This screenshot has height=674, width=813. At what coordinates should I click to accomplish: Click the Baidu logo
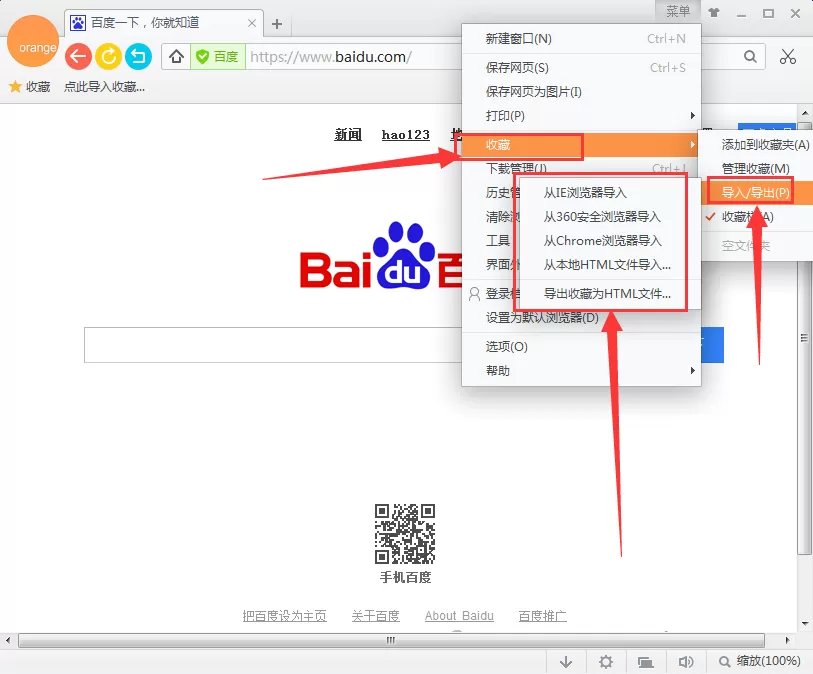pos(381,257)
